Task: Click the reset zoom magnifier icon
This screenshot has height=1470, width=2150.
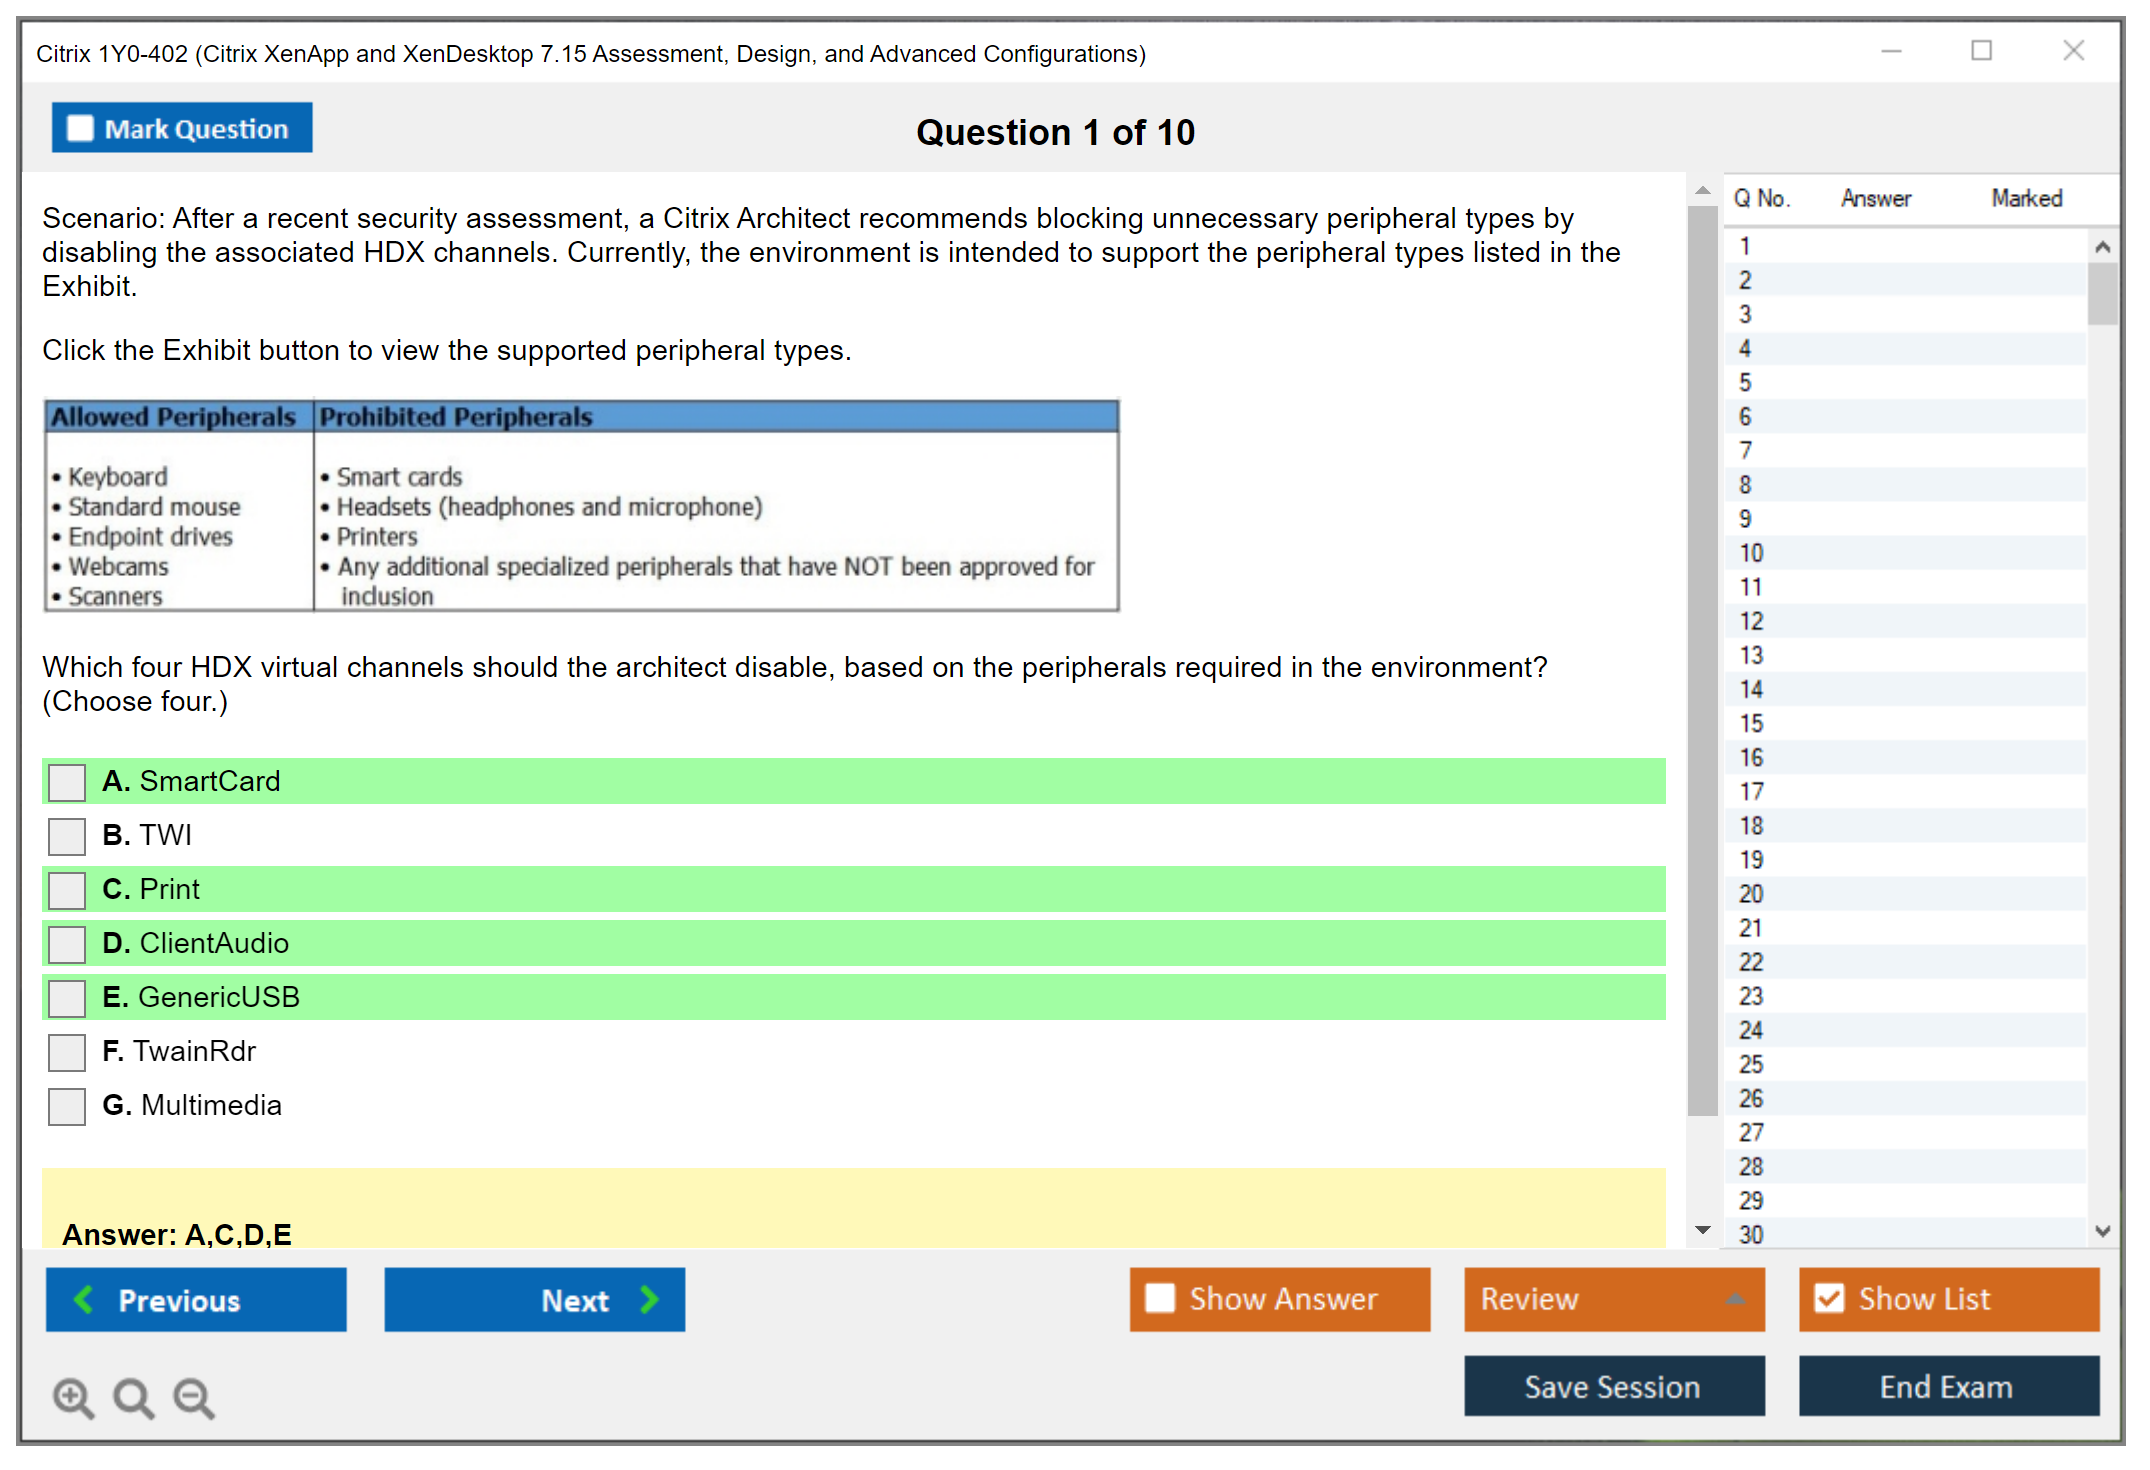Action: [132, 1397]
